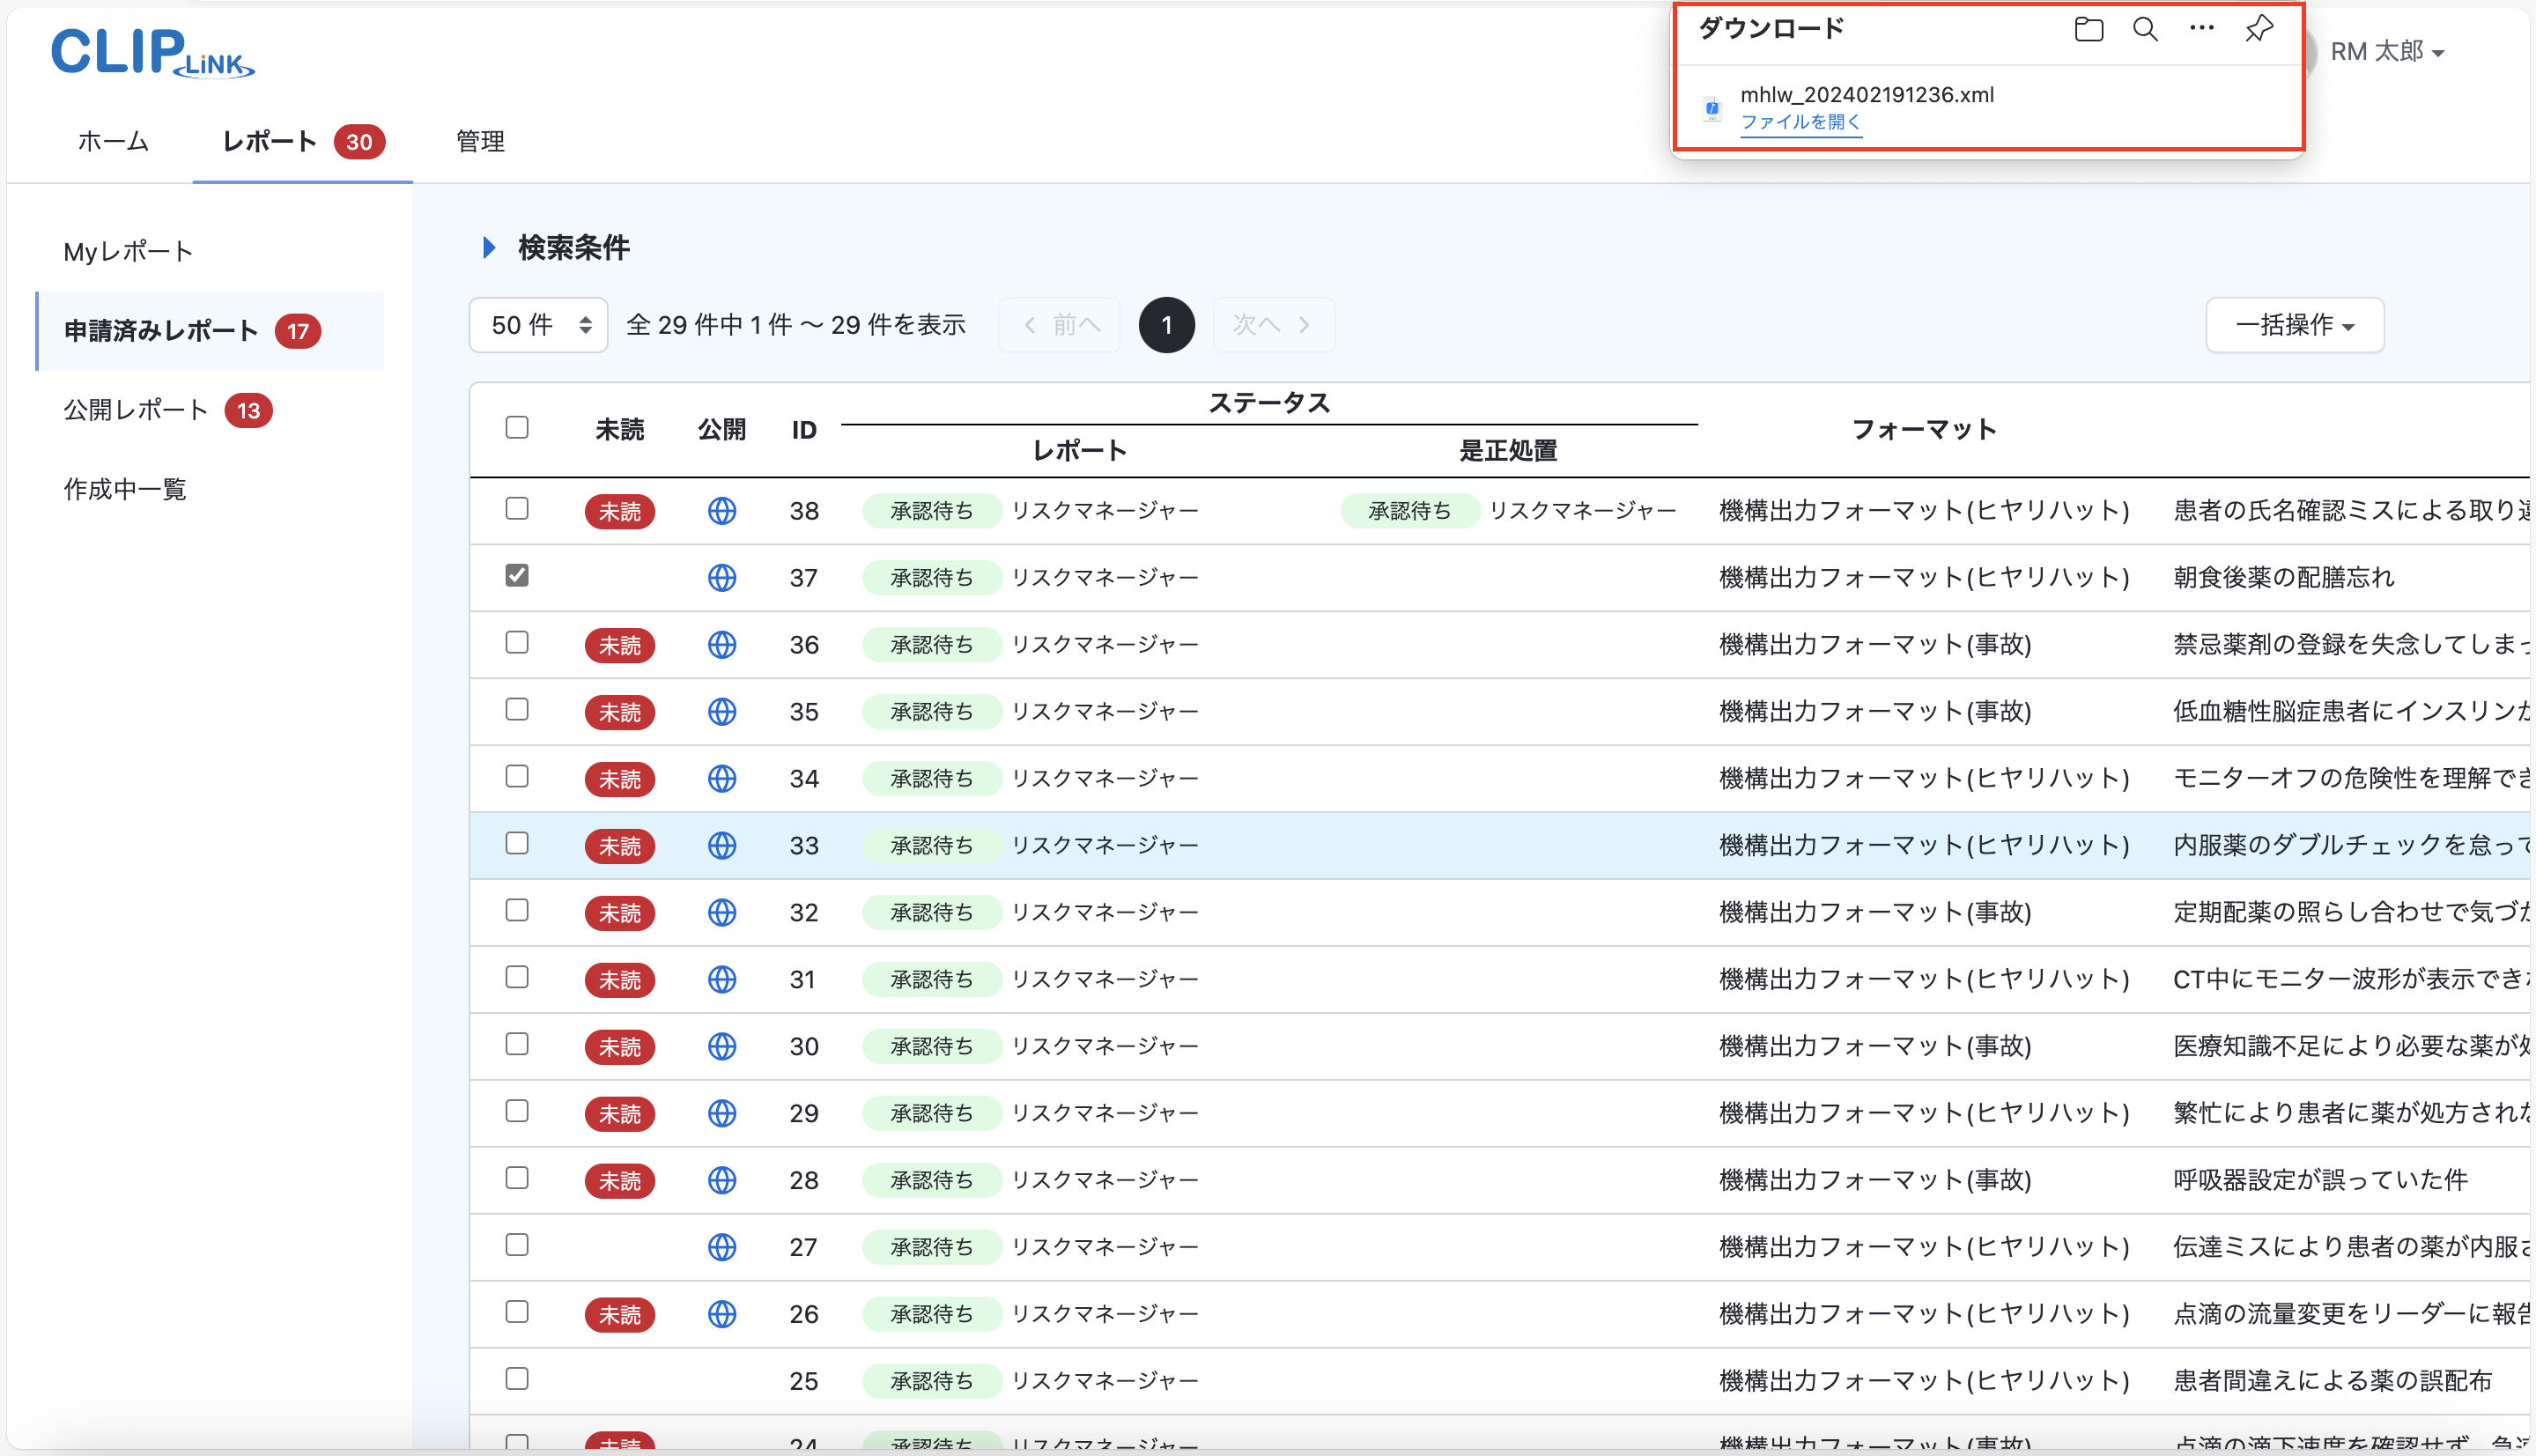This screenshot has height=1456, width=2536.
Task: Check the selection checkbox for report 38
Action: 517,509
